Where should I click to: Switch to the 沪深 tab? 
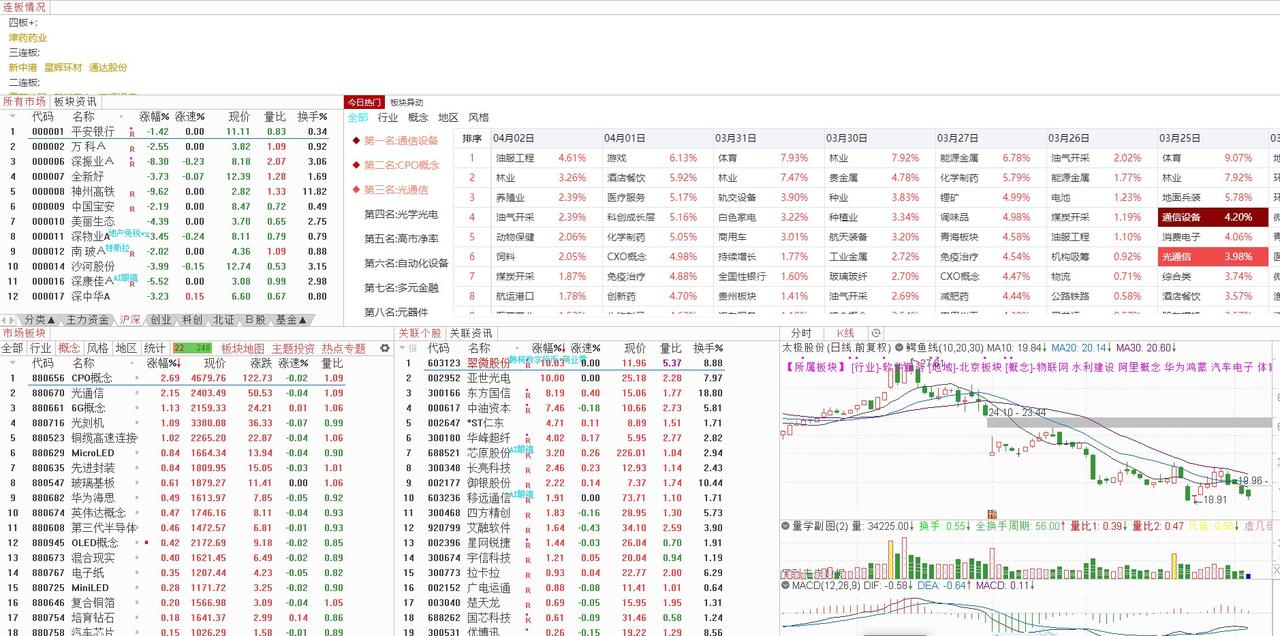(x=130, y=320)
